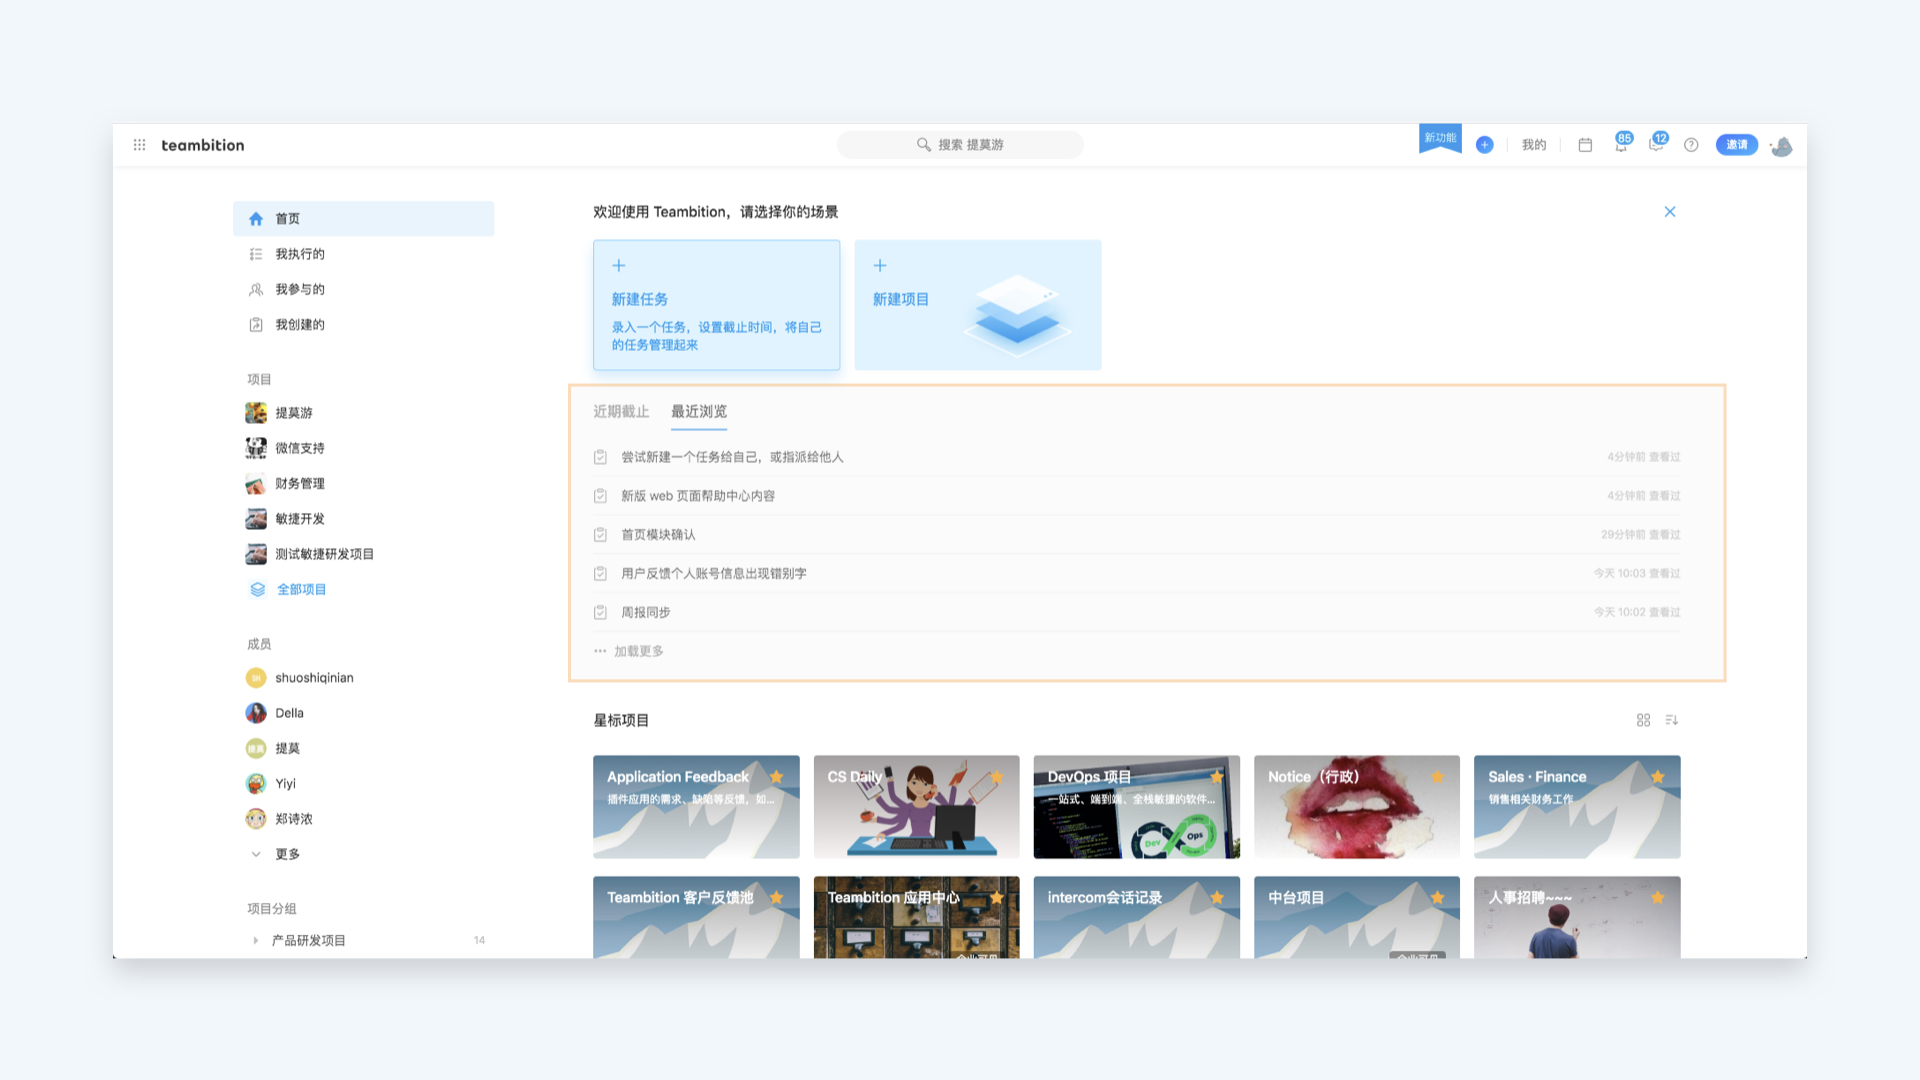1920x1080 pixels.
Task: Toggle star on Teambition 客户反馈池 card
Action: [776, 898]
